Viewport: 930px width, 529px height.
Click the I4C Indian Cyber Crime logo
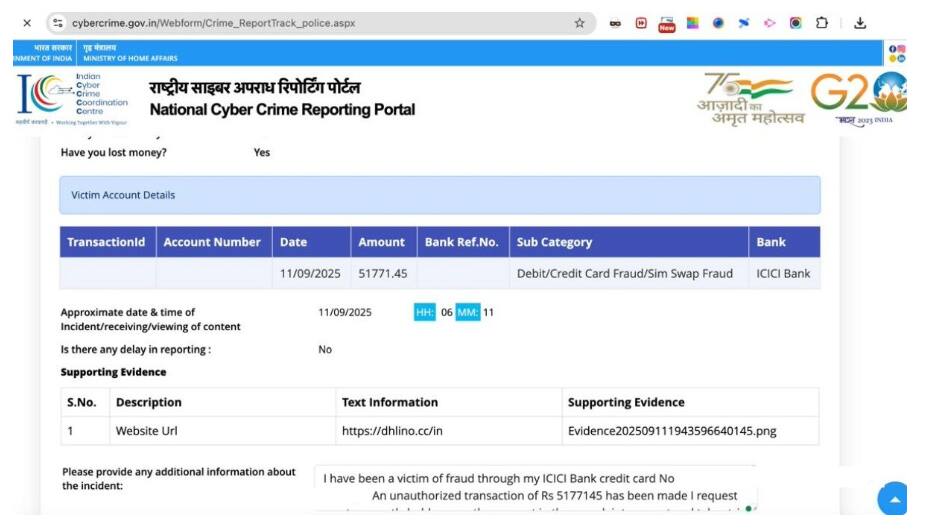coord(74,98)
